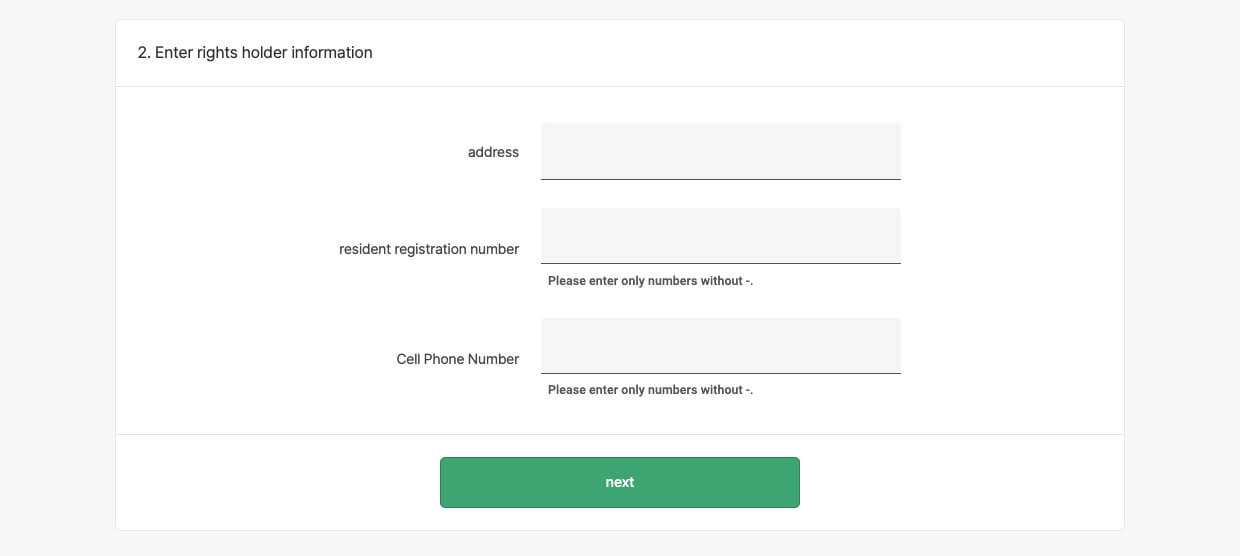Submit rights holder info with next

pos(620,482)
